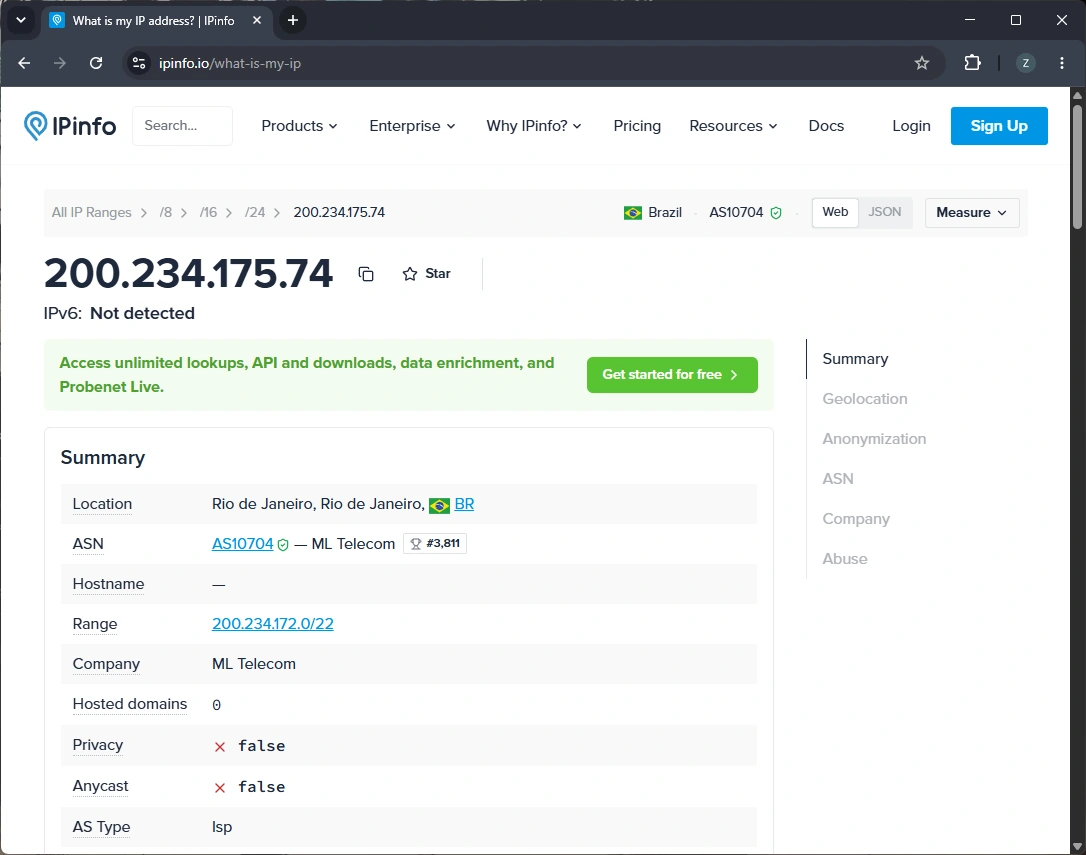
Task: Jump to Anonymization section in sidebar
Action: (x=874, y=439)
